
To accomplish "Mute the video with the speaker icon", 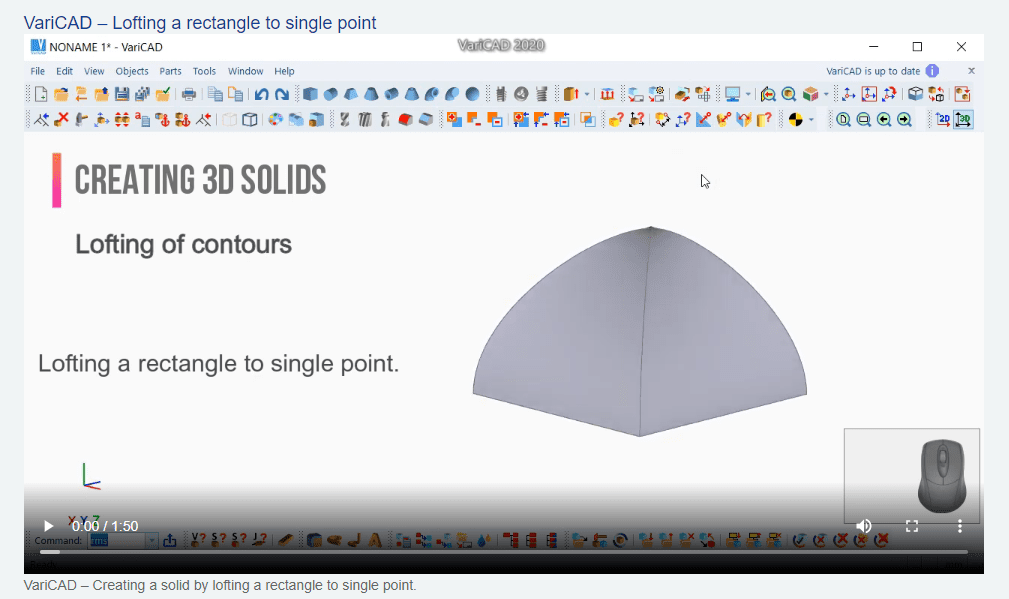I will click(864, 526).
